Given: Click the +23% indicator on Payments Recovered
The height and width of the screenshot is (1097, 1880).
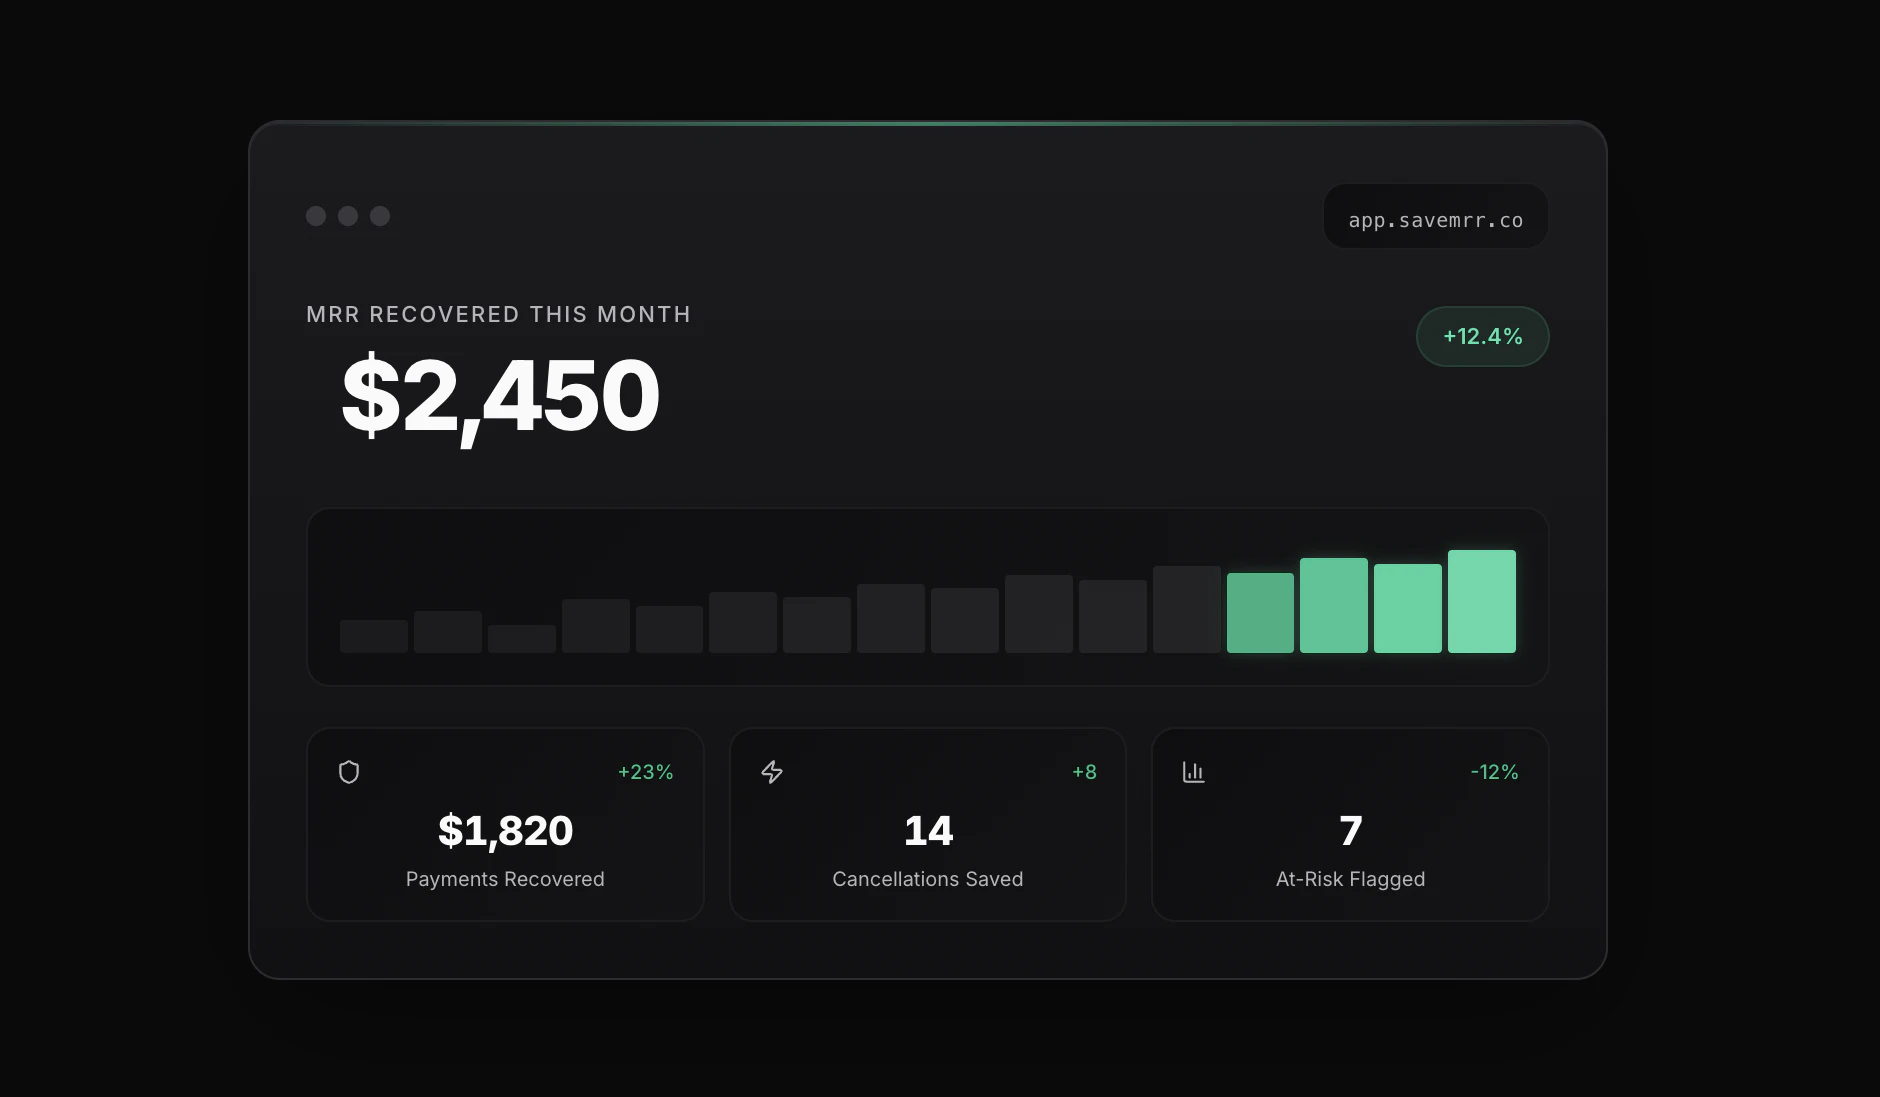Looking at the screenshot, I should point(645,771).
